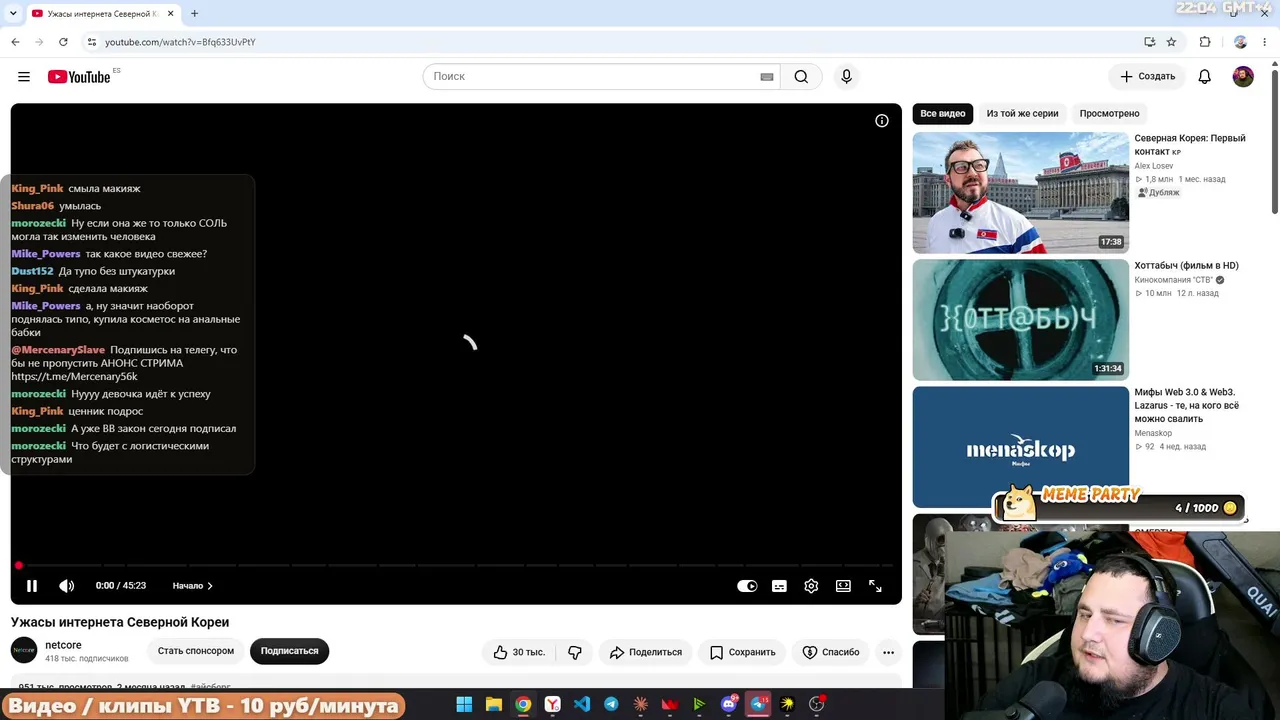Image resolution: width=1280 pixels, height=720 pixels.
Task: Open Chrome profile avatar
Action: pyautogui.click(x=1240, y=42)
